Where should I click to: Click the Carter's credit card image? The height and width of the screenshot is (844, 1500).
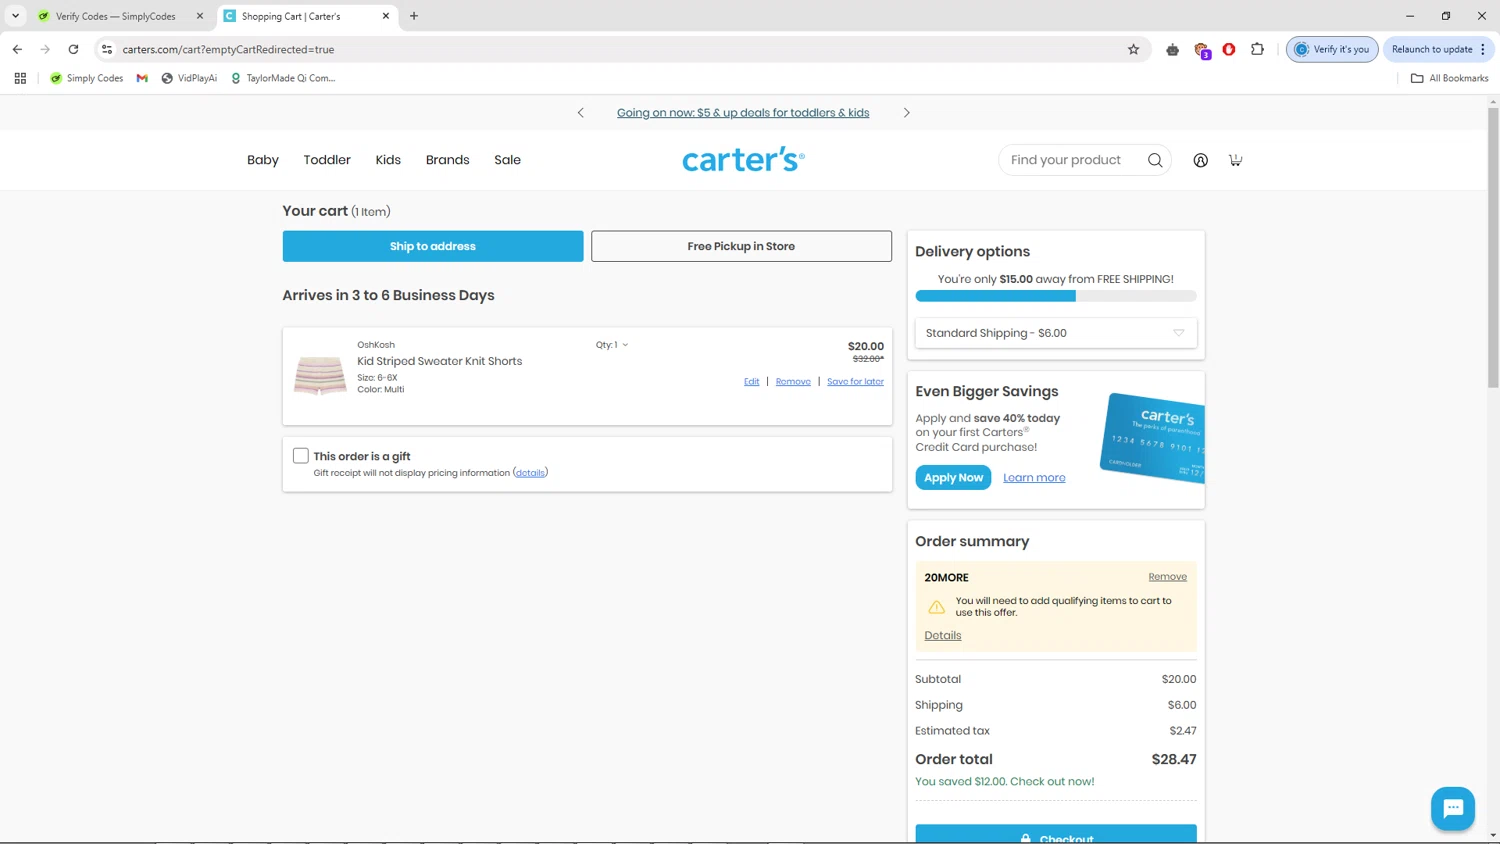click(1153, 437)
